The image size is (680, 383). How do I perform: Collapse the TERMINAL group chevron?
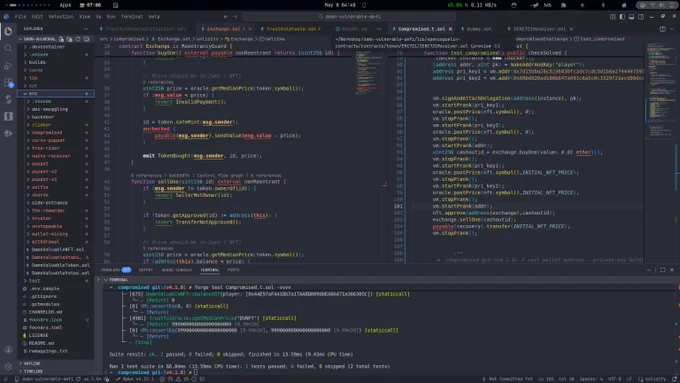106,280
